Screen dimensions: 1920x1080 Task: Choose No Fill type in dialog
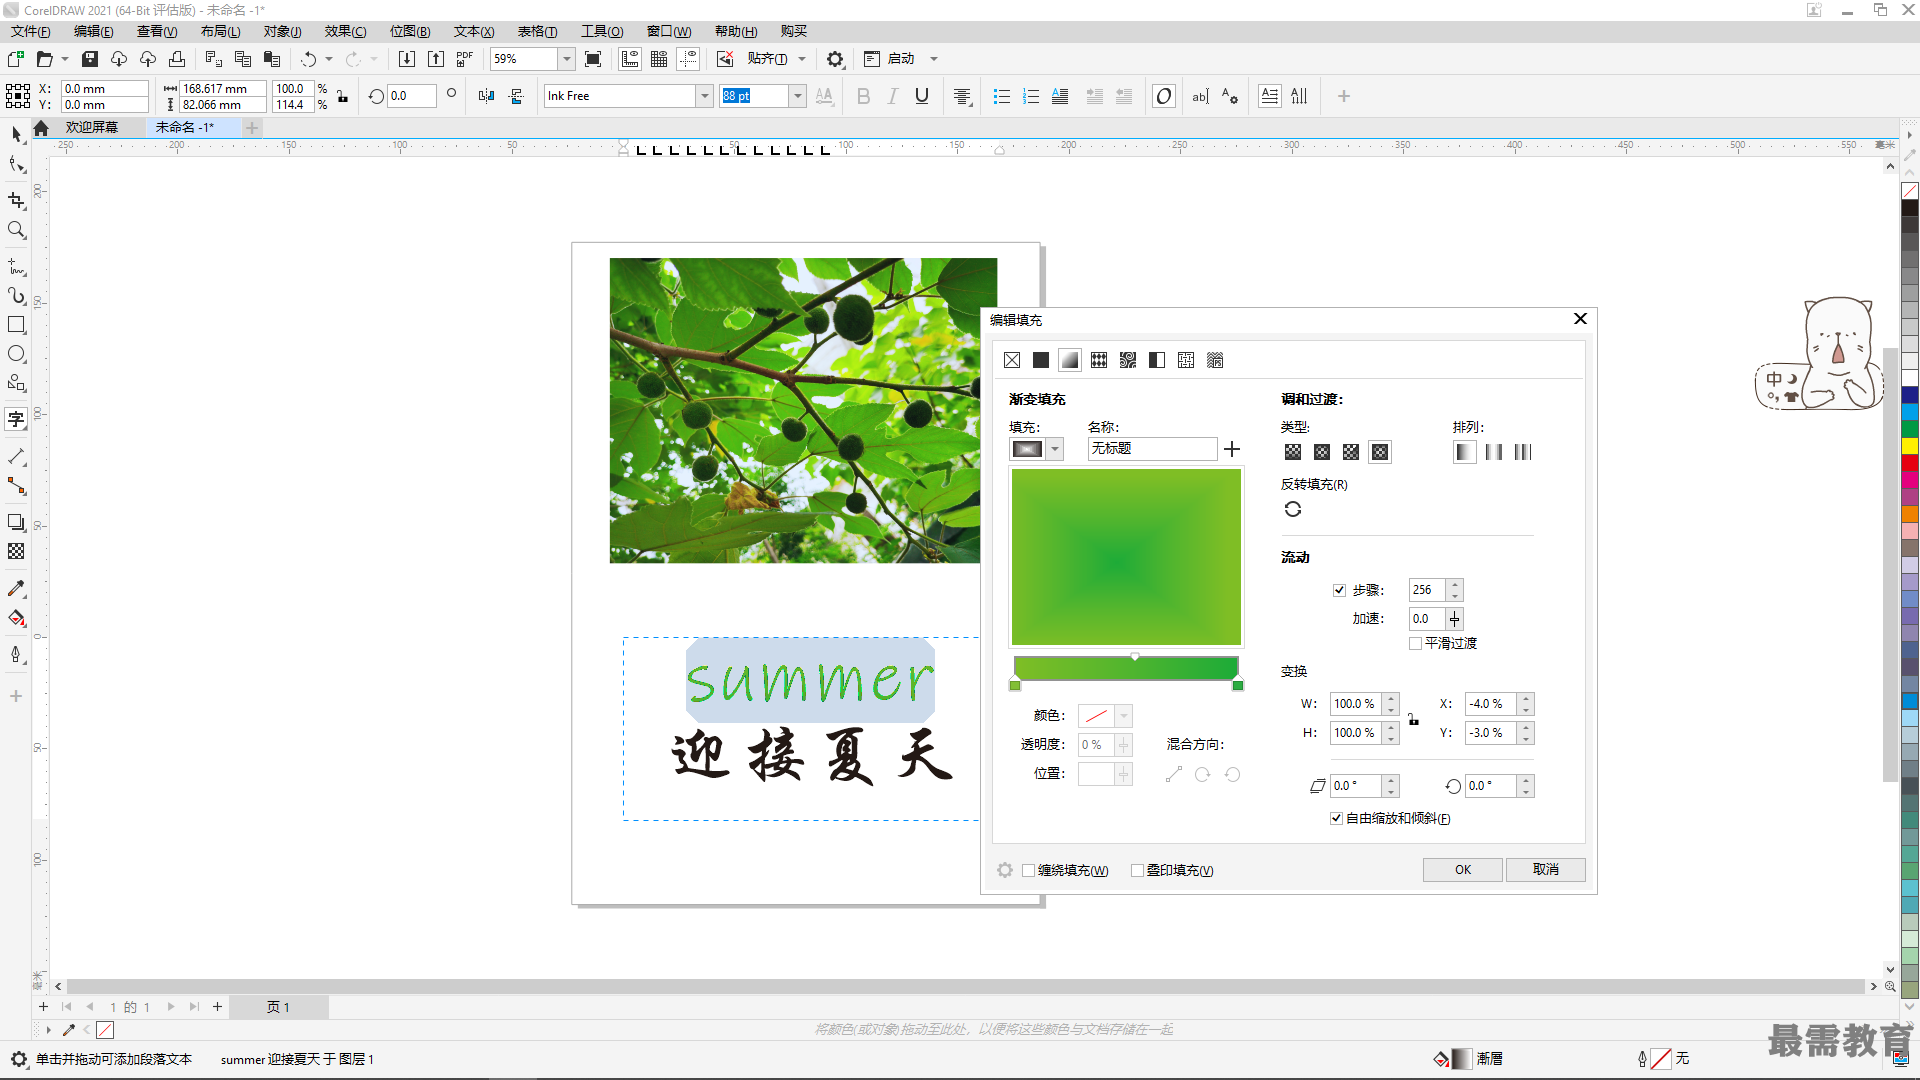(x=1012, y=360)
